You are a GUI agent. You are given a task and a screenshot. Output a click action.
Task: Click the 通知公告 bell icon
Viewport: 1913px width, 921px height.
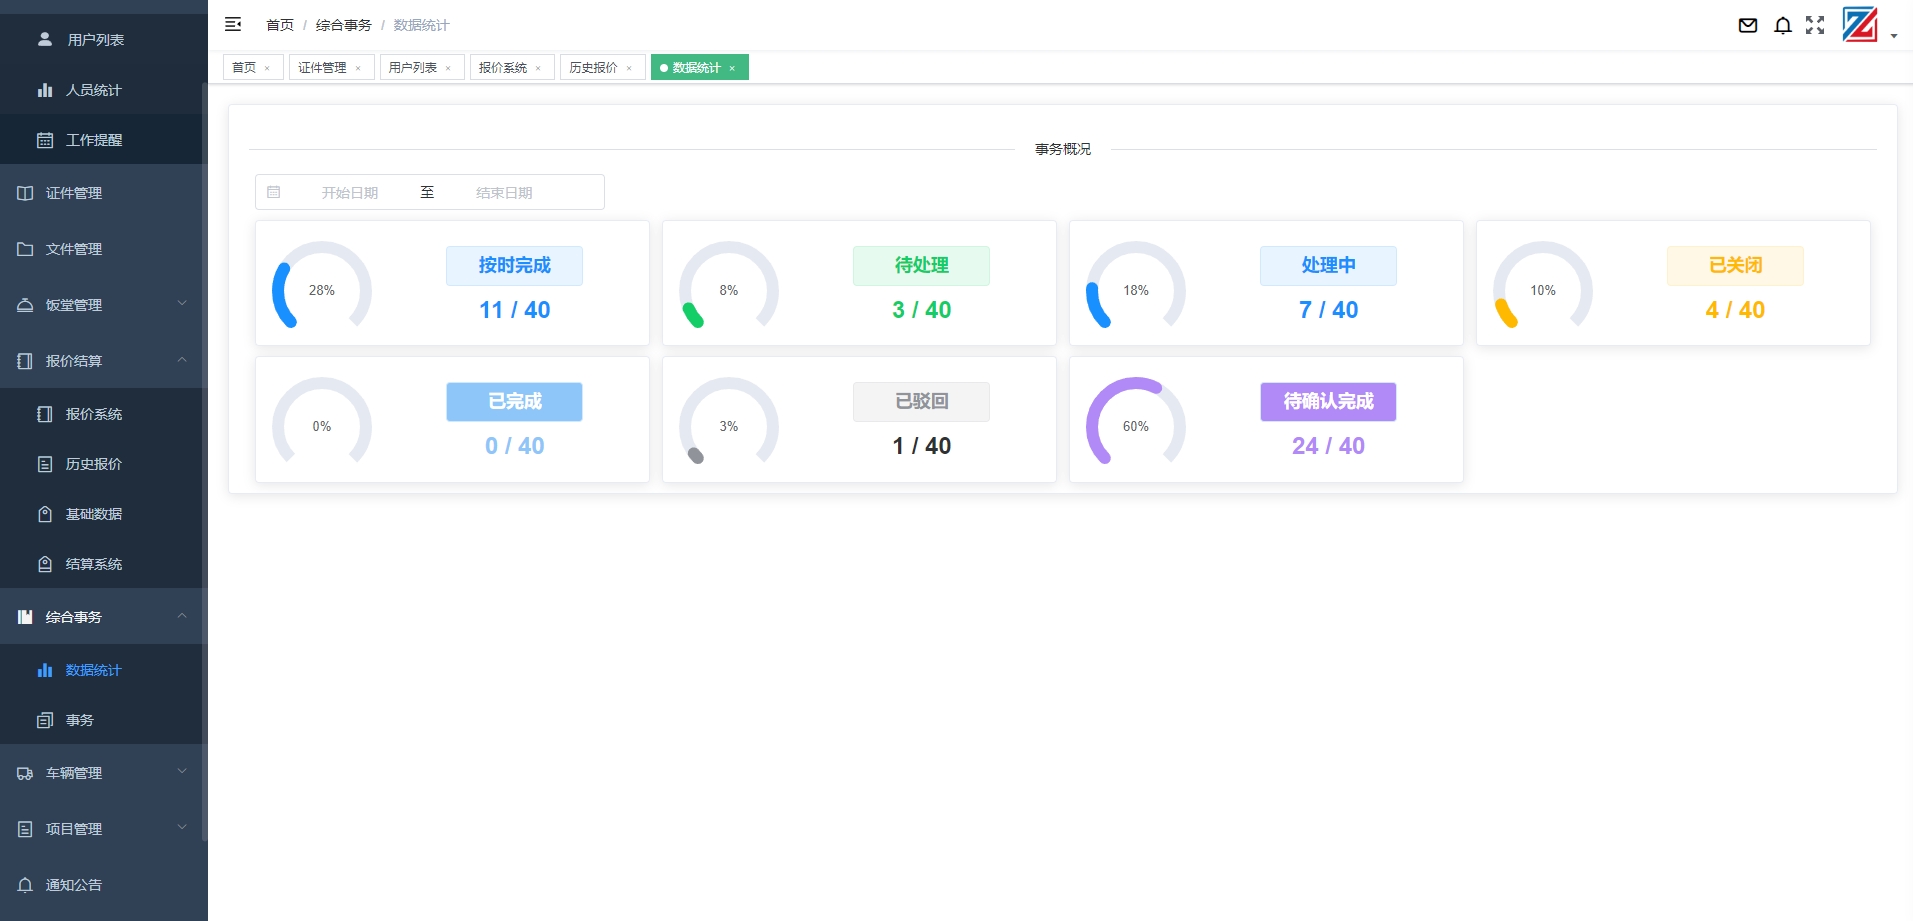[25, 884]
